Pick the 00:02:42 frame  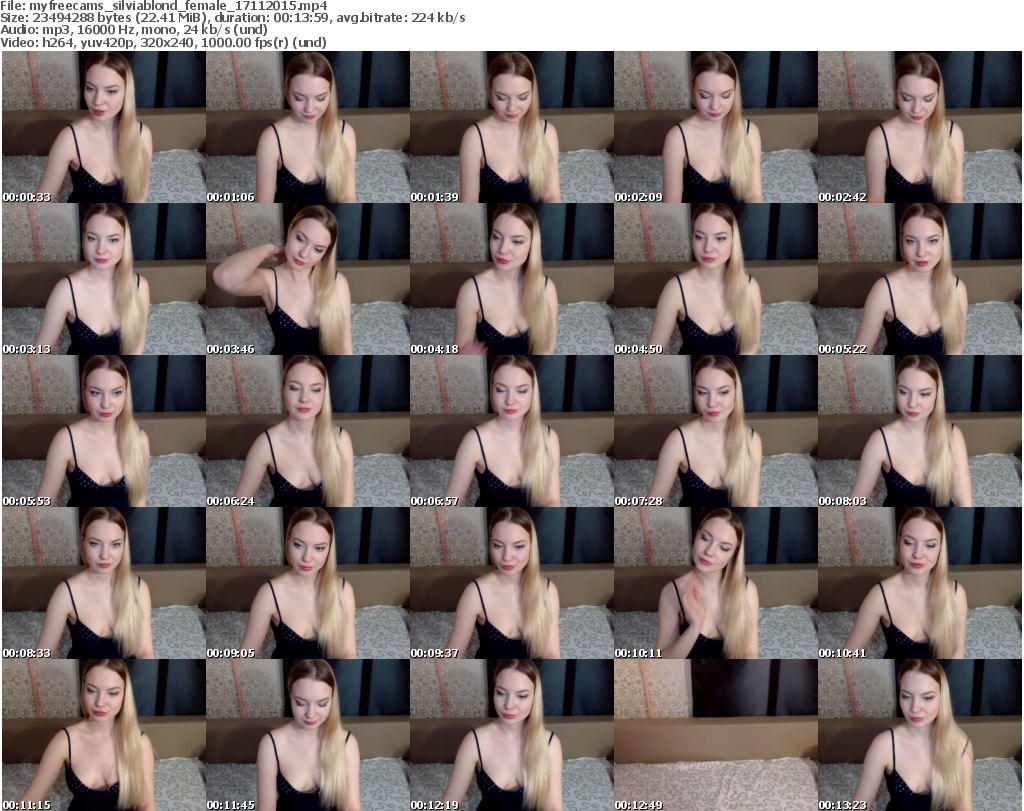(x=920, y=127)
